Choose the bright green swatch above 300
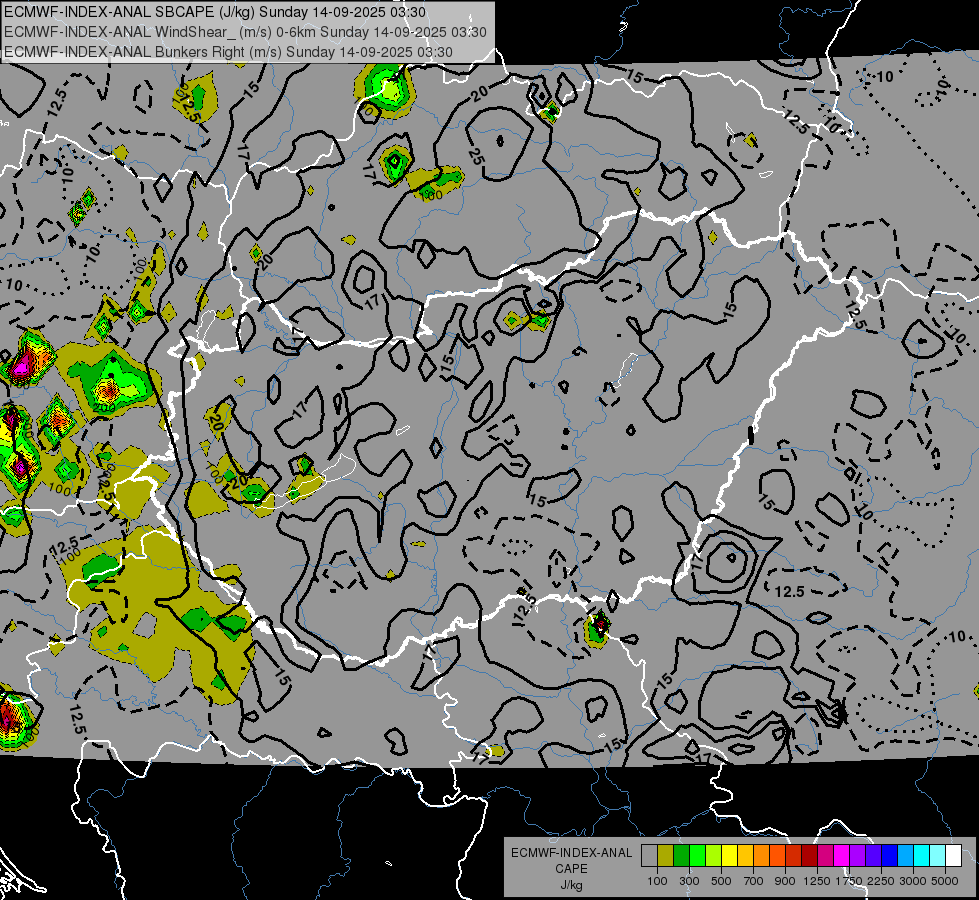979x900 pixels. 697,856
